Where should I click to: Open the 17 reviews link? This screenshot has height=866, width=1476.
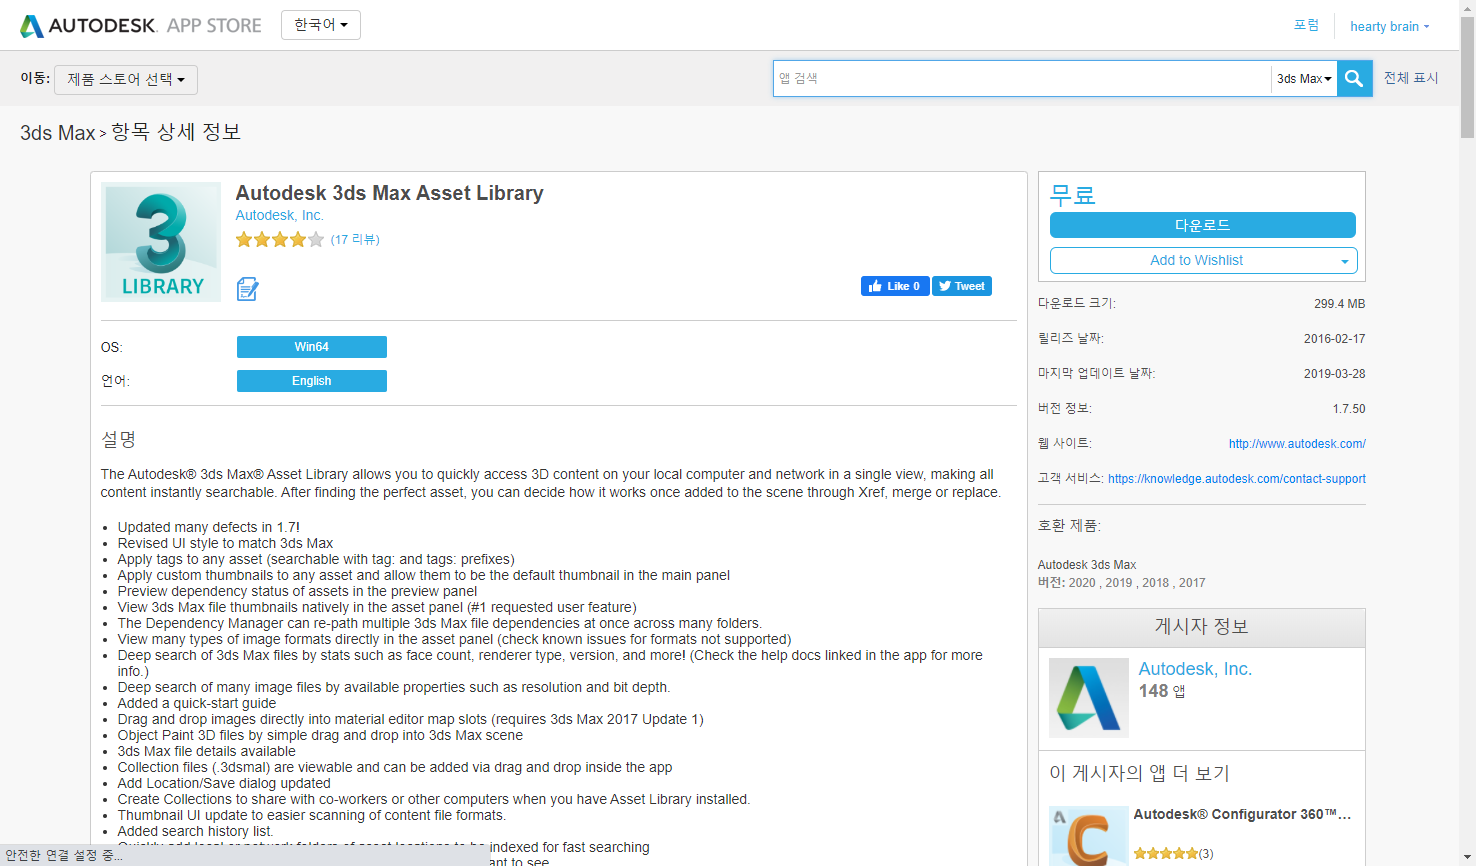point(355,239)
